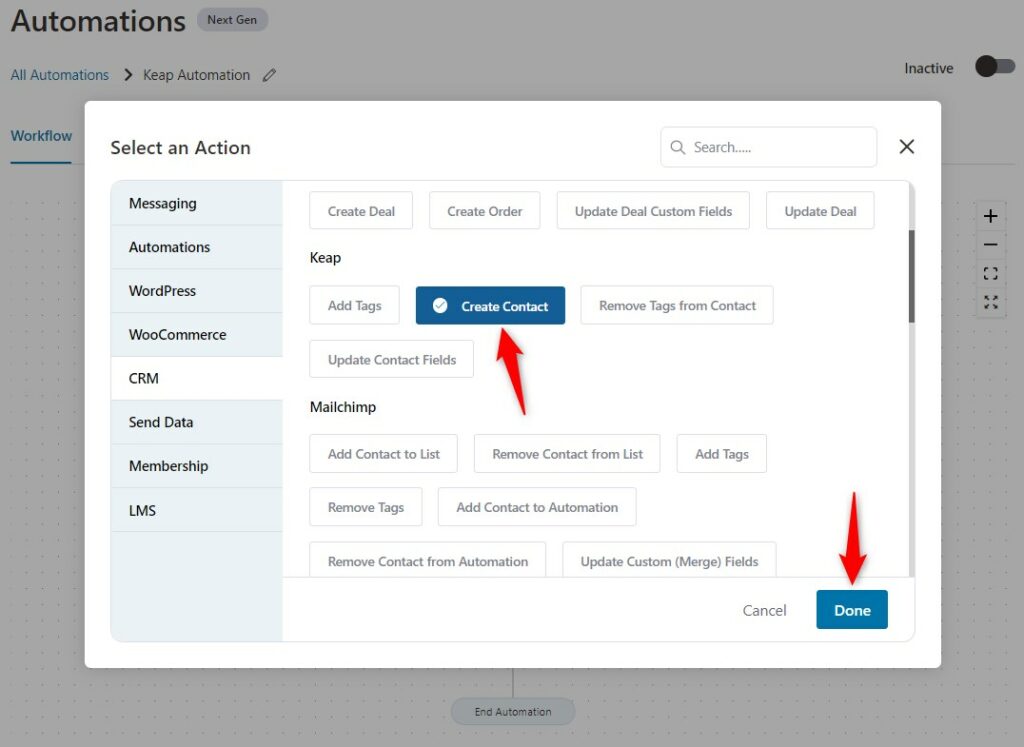Select Remove Contact from Automation action
Viewport: 1024px width, 747px height.
tap(428, 560)
